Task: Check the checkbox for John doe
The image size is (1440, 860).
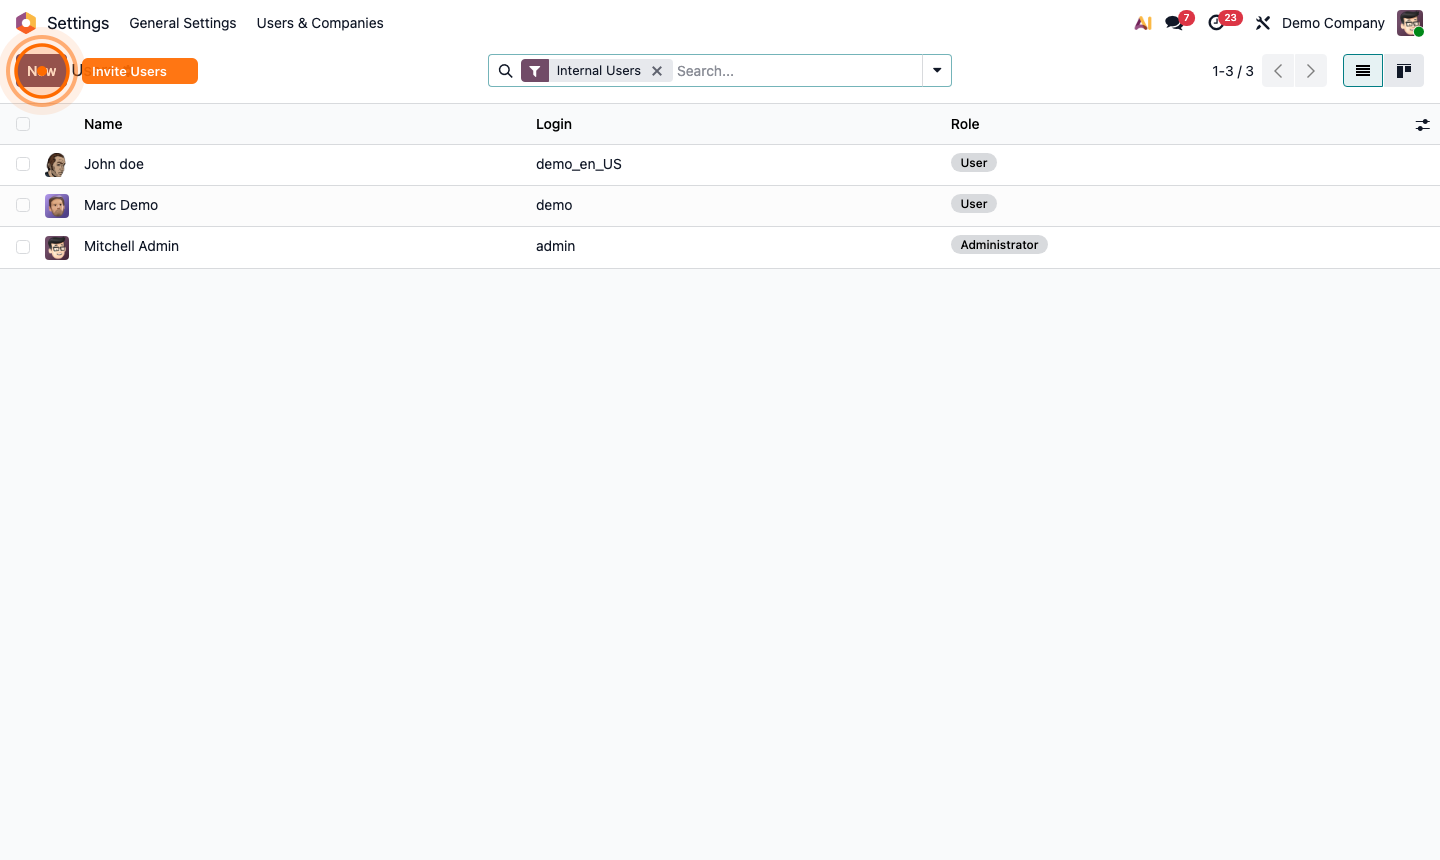Action: pyautogui.click(x=23, y=163)
